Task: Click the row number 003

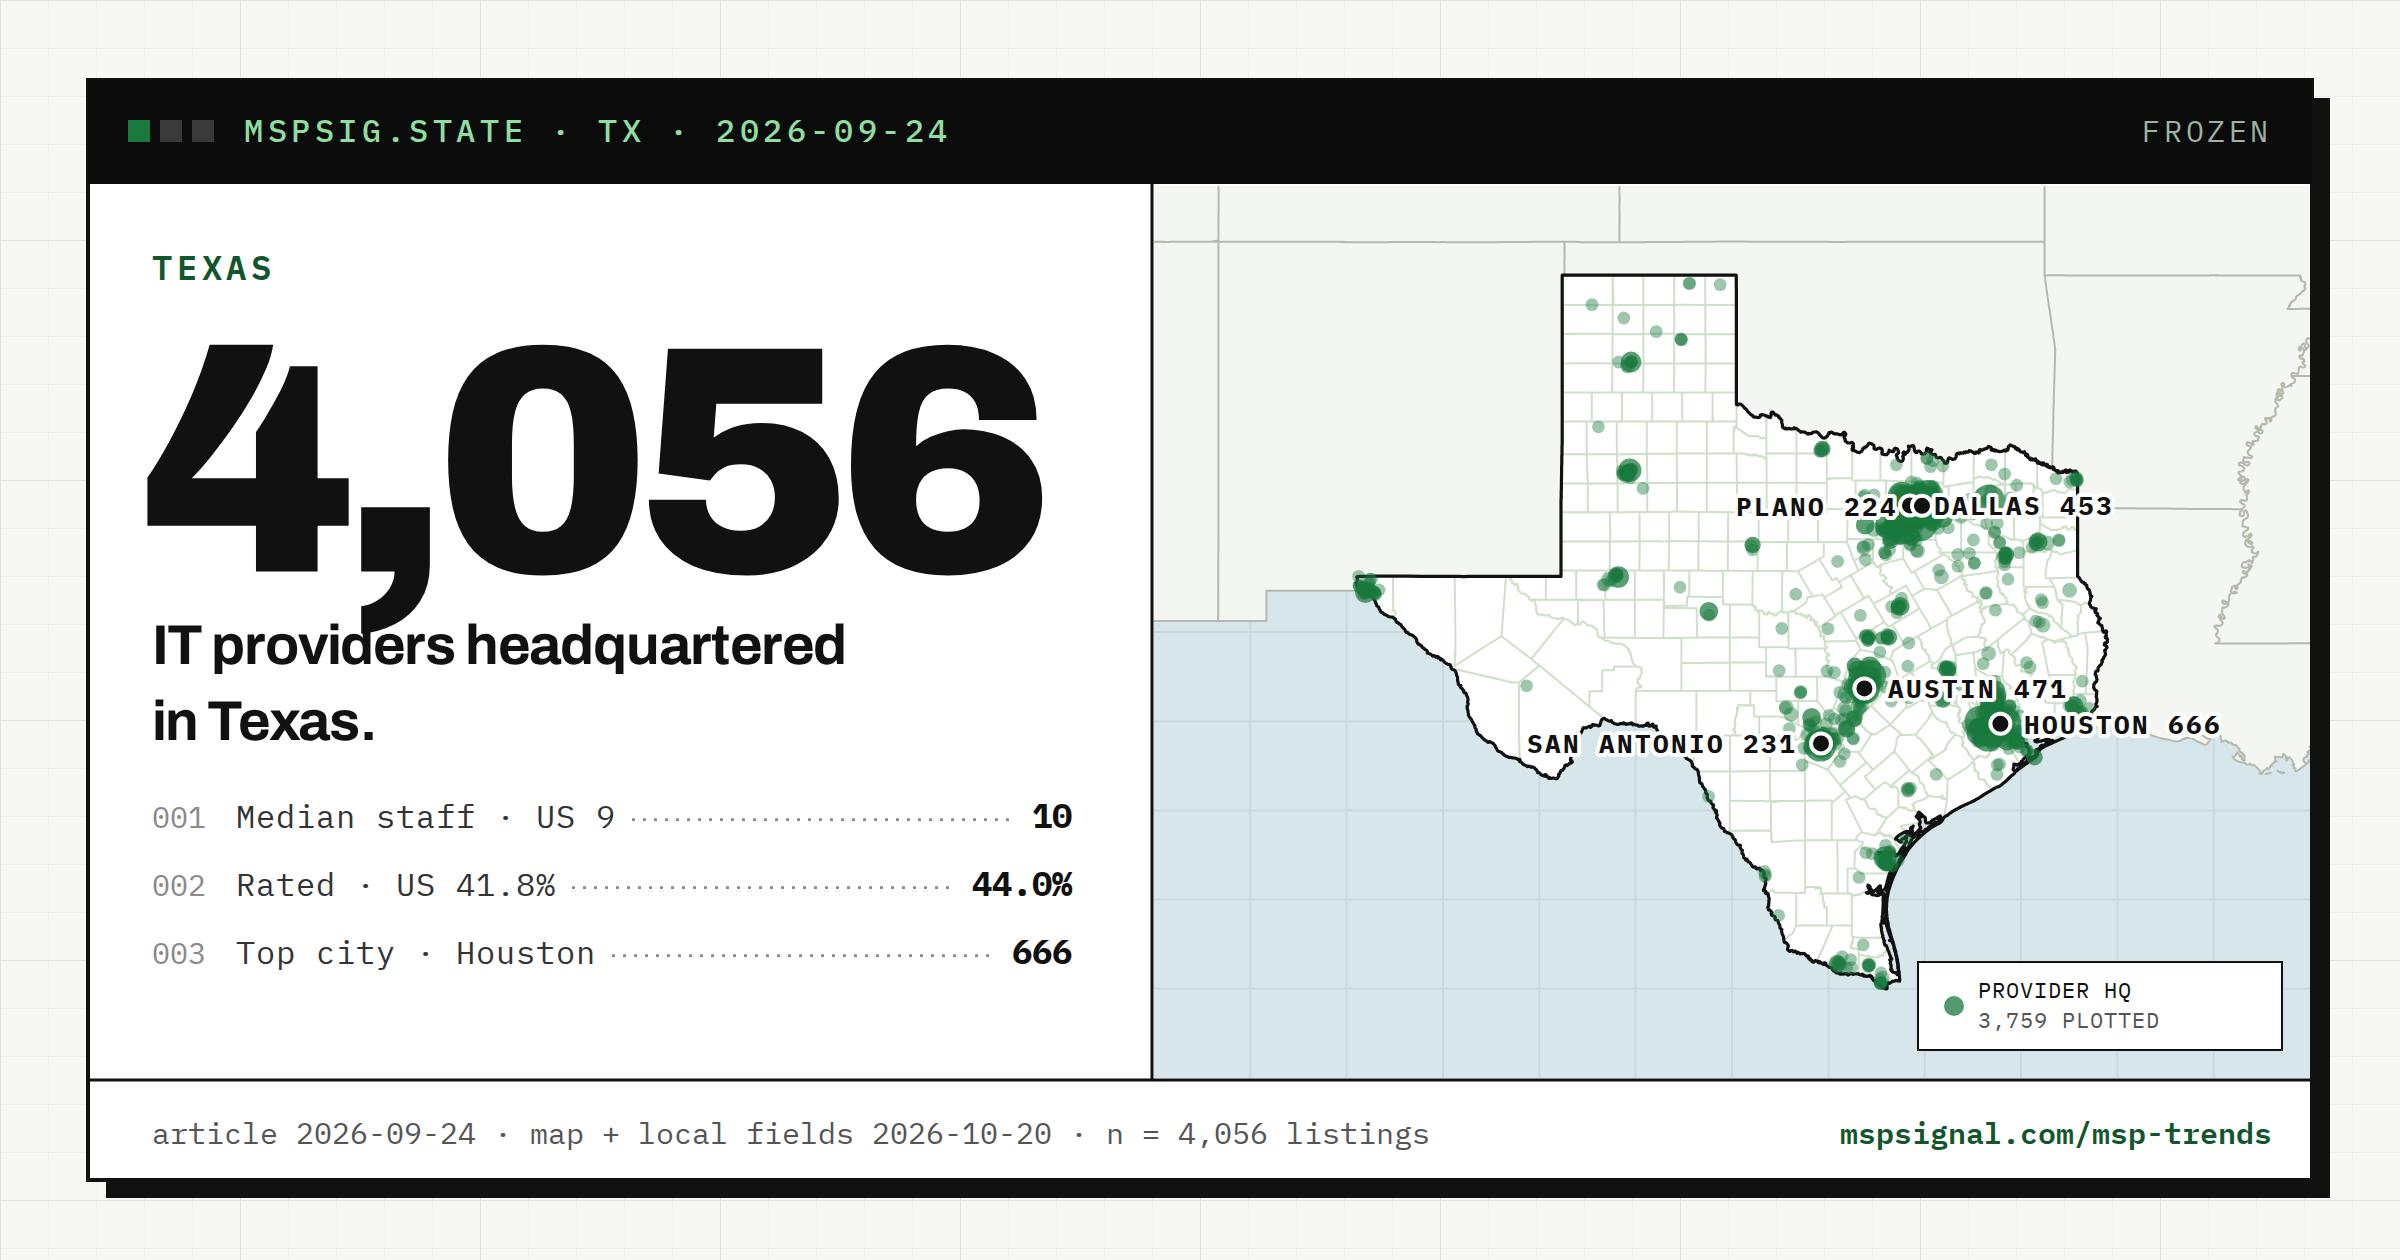Action: pyautogui.click(x=178, y=954)
